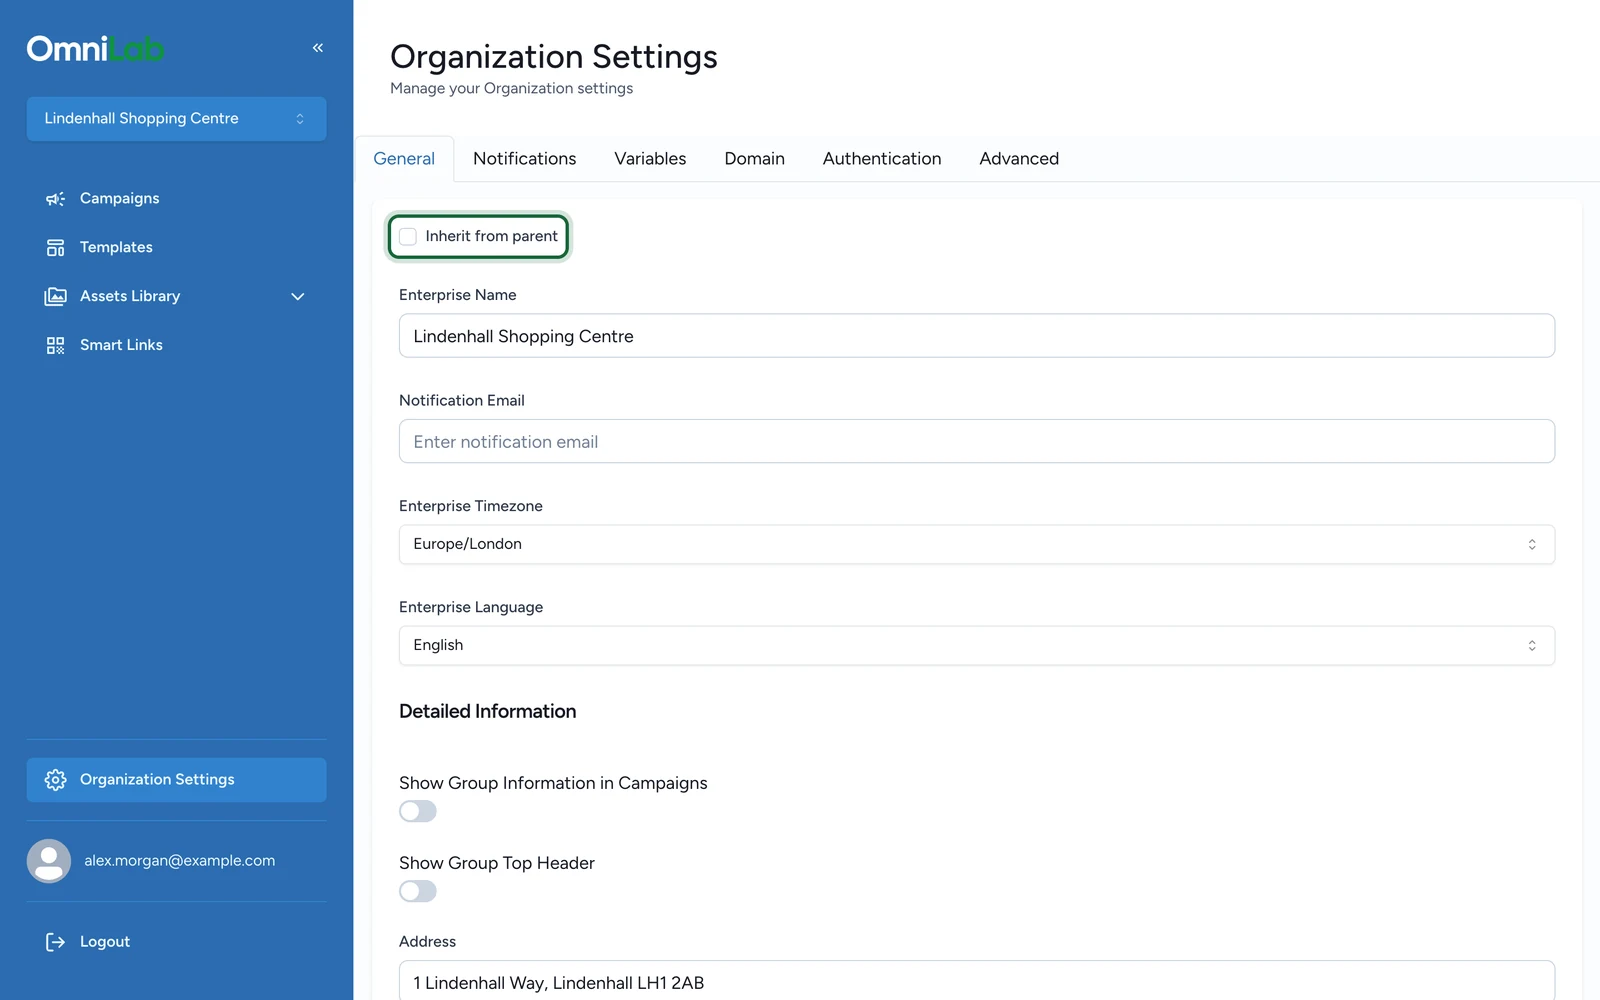This screenshot has width=1600, height=1000.
Task: Turn on Show Group Top Header
Action: click(418, 891)
